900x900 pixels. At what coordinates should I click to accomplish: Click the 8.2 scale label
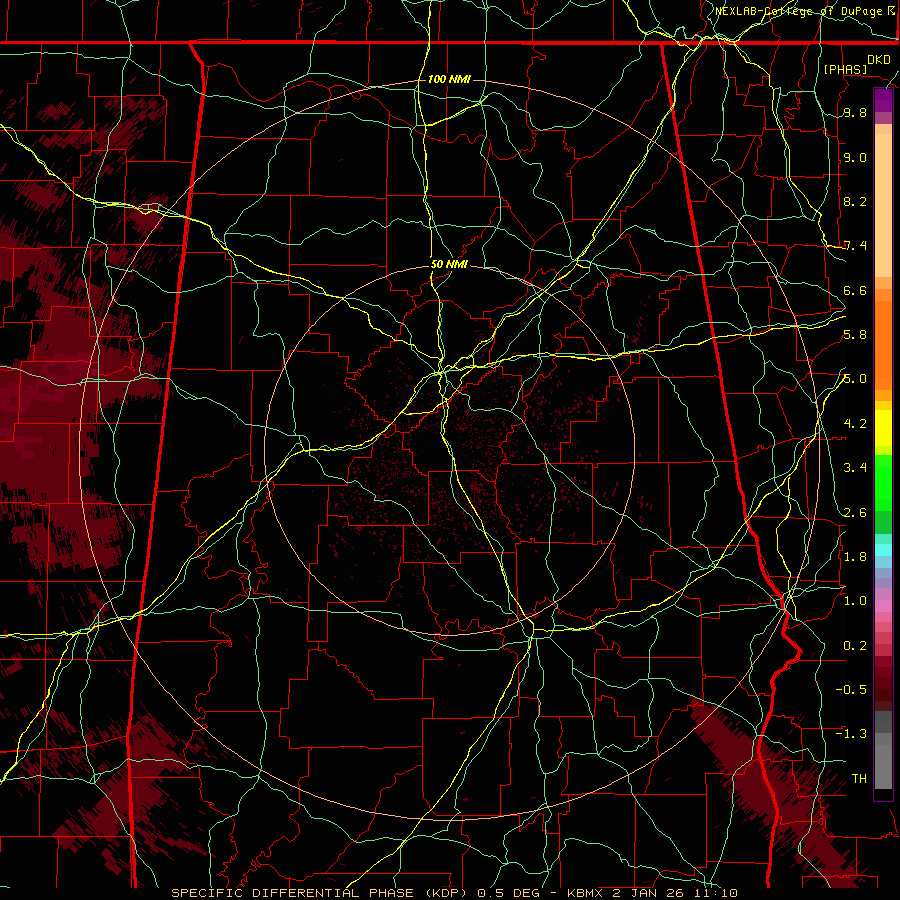tap(855, 201)
